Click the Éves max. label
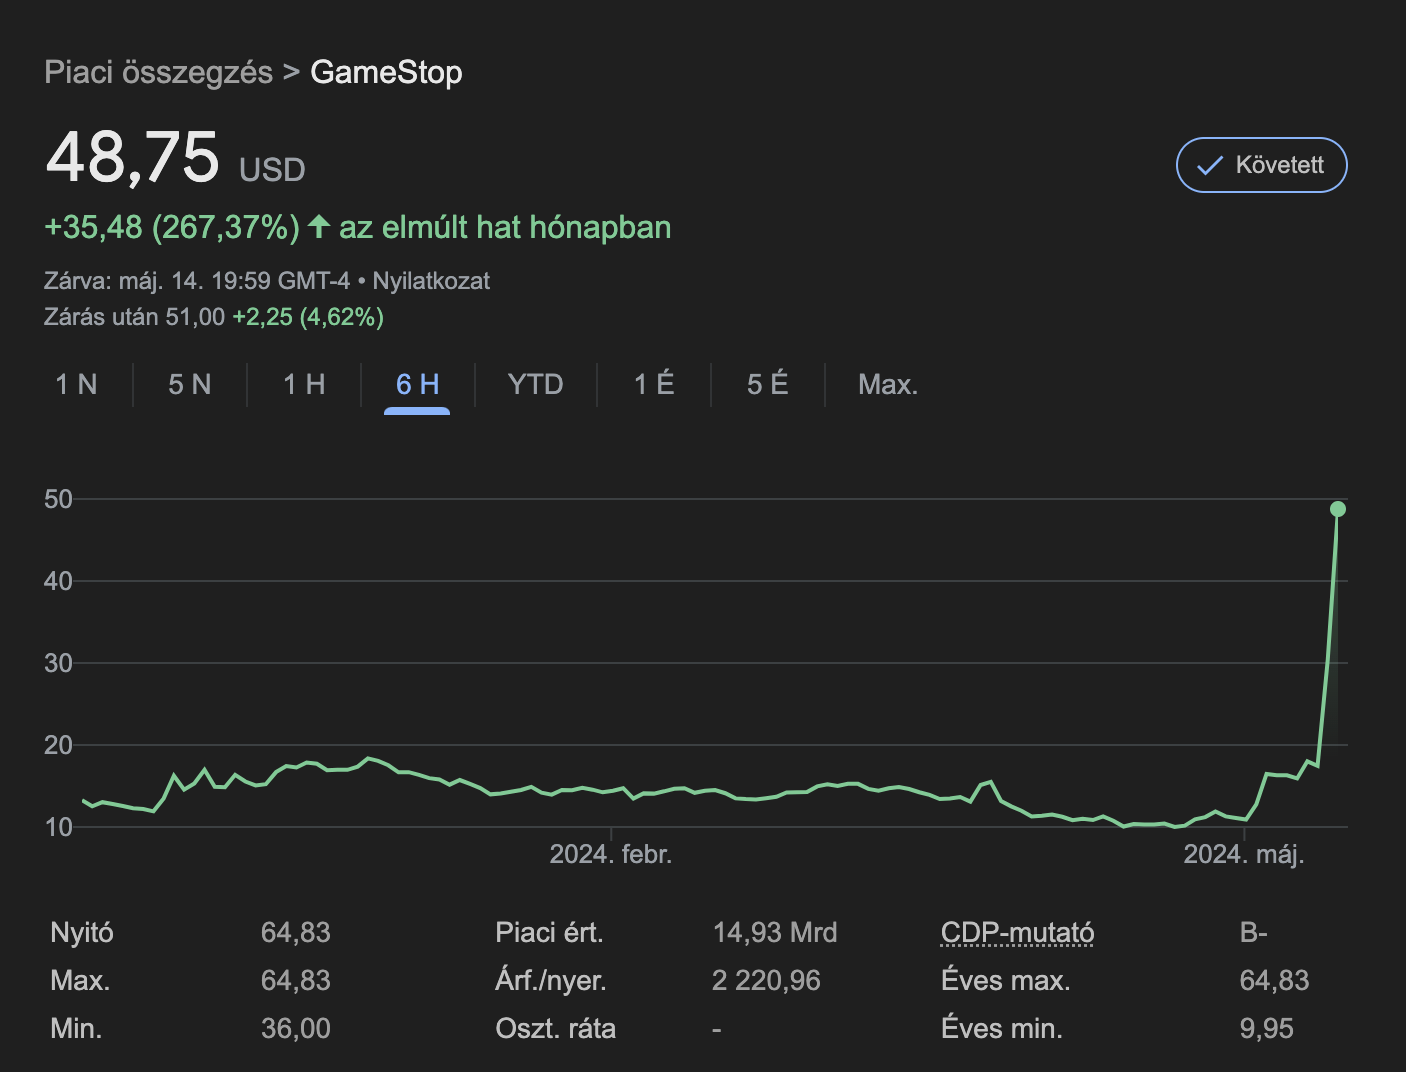 tap(1006, 981)
